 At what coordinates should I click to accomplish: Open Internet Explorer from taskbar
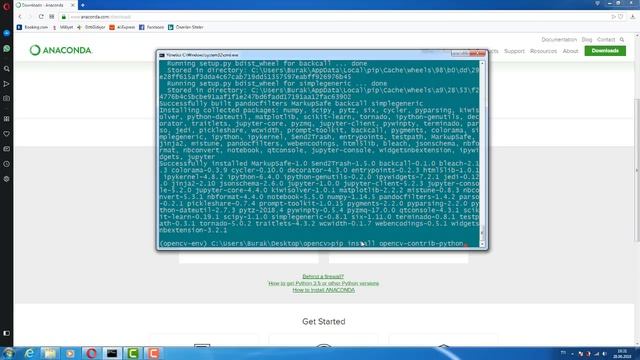click(x=29, y=353)
